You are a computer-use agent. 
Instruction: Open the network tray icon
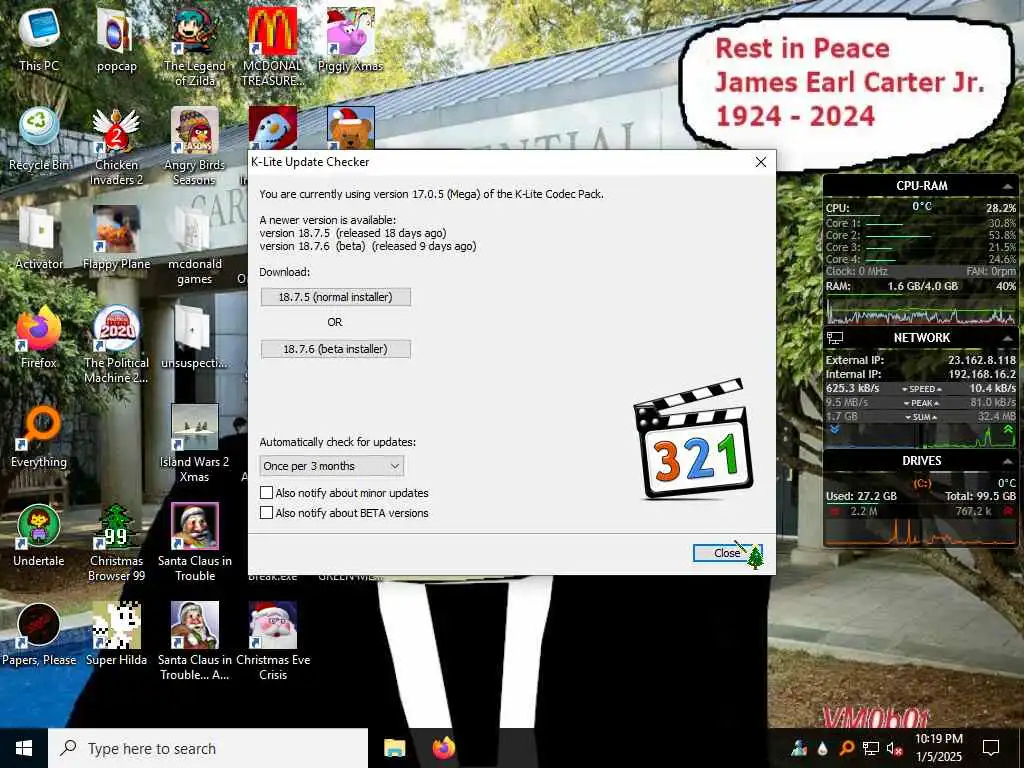tap(870, 748)
